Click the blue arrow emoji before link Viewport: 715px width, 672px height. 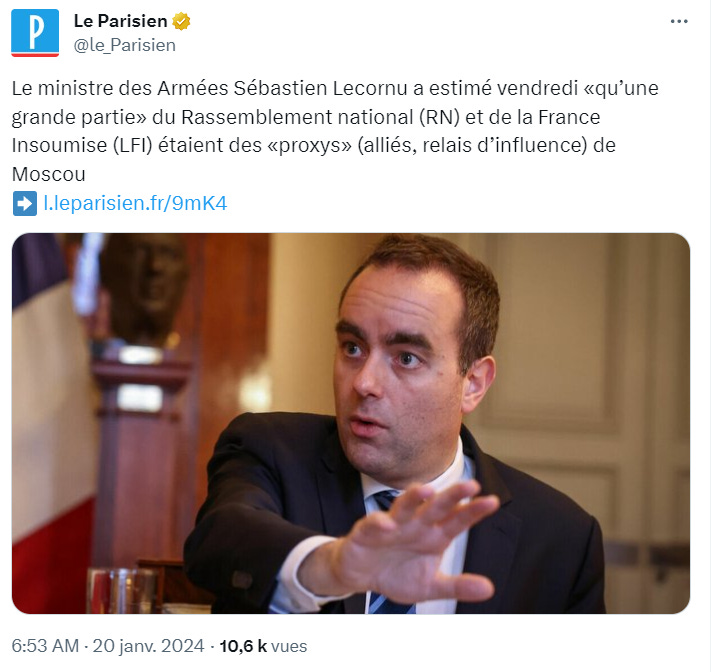(25, 203)
